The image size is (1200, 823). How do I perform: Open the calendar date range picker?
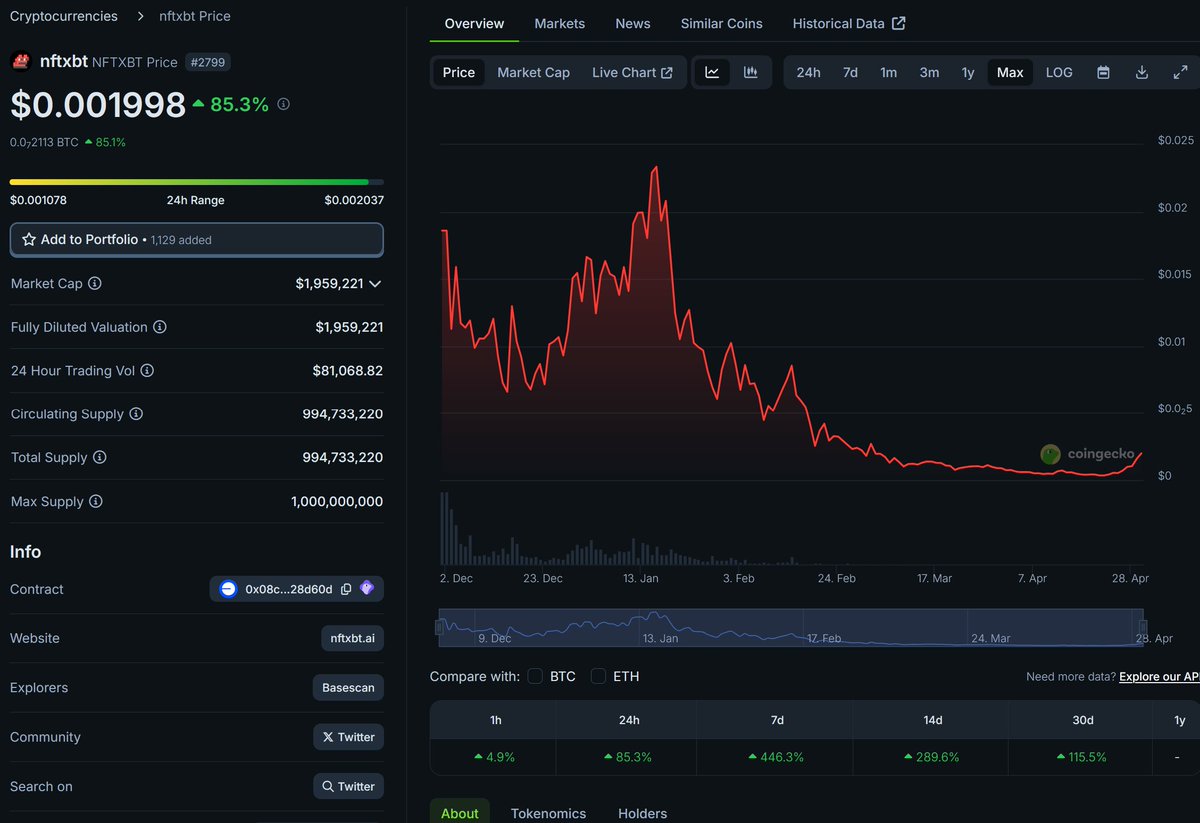(1103, 72)
